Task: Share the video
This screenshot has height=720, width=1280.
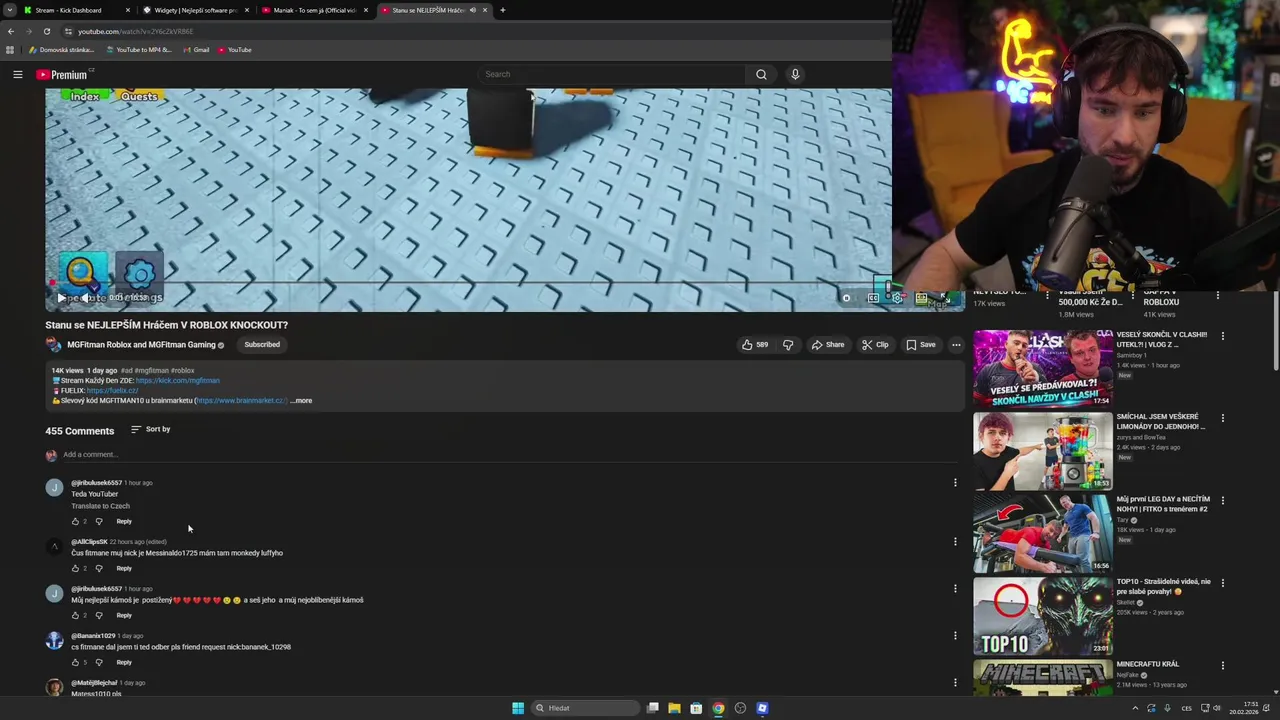Action: [x=828, y=345]
